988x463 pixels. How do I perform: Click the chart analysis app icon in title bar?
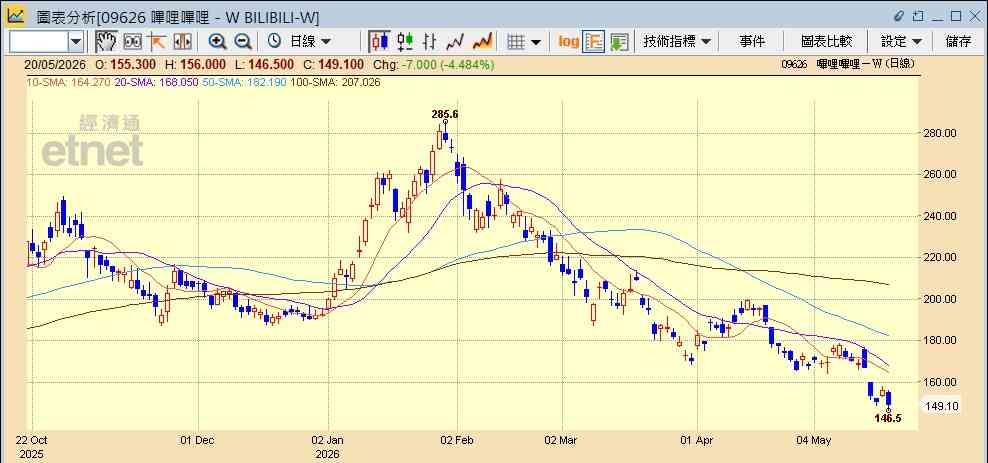[x=16, y=15]
